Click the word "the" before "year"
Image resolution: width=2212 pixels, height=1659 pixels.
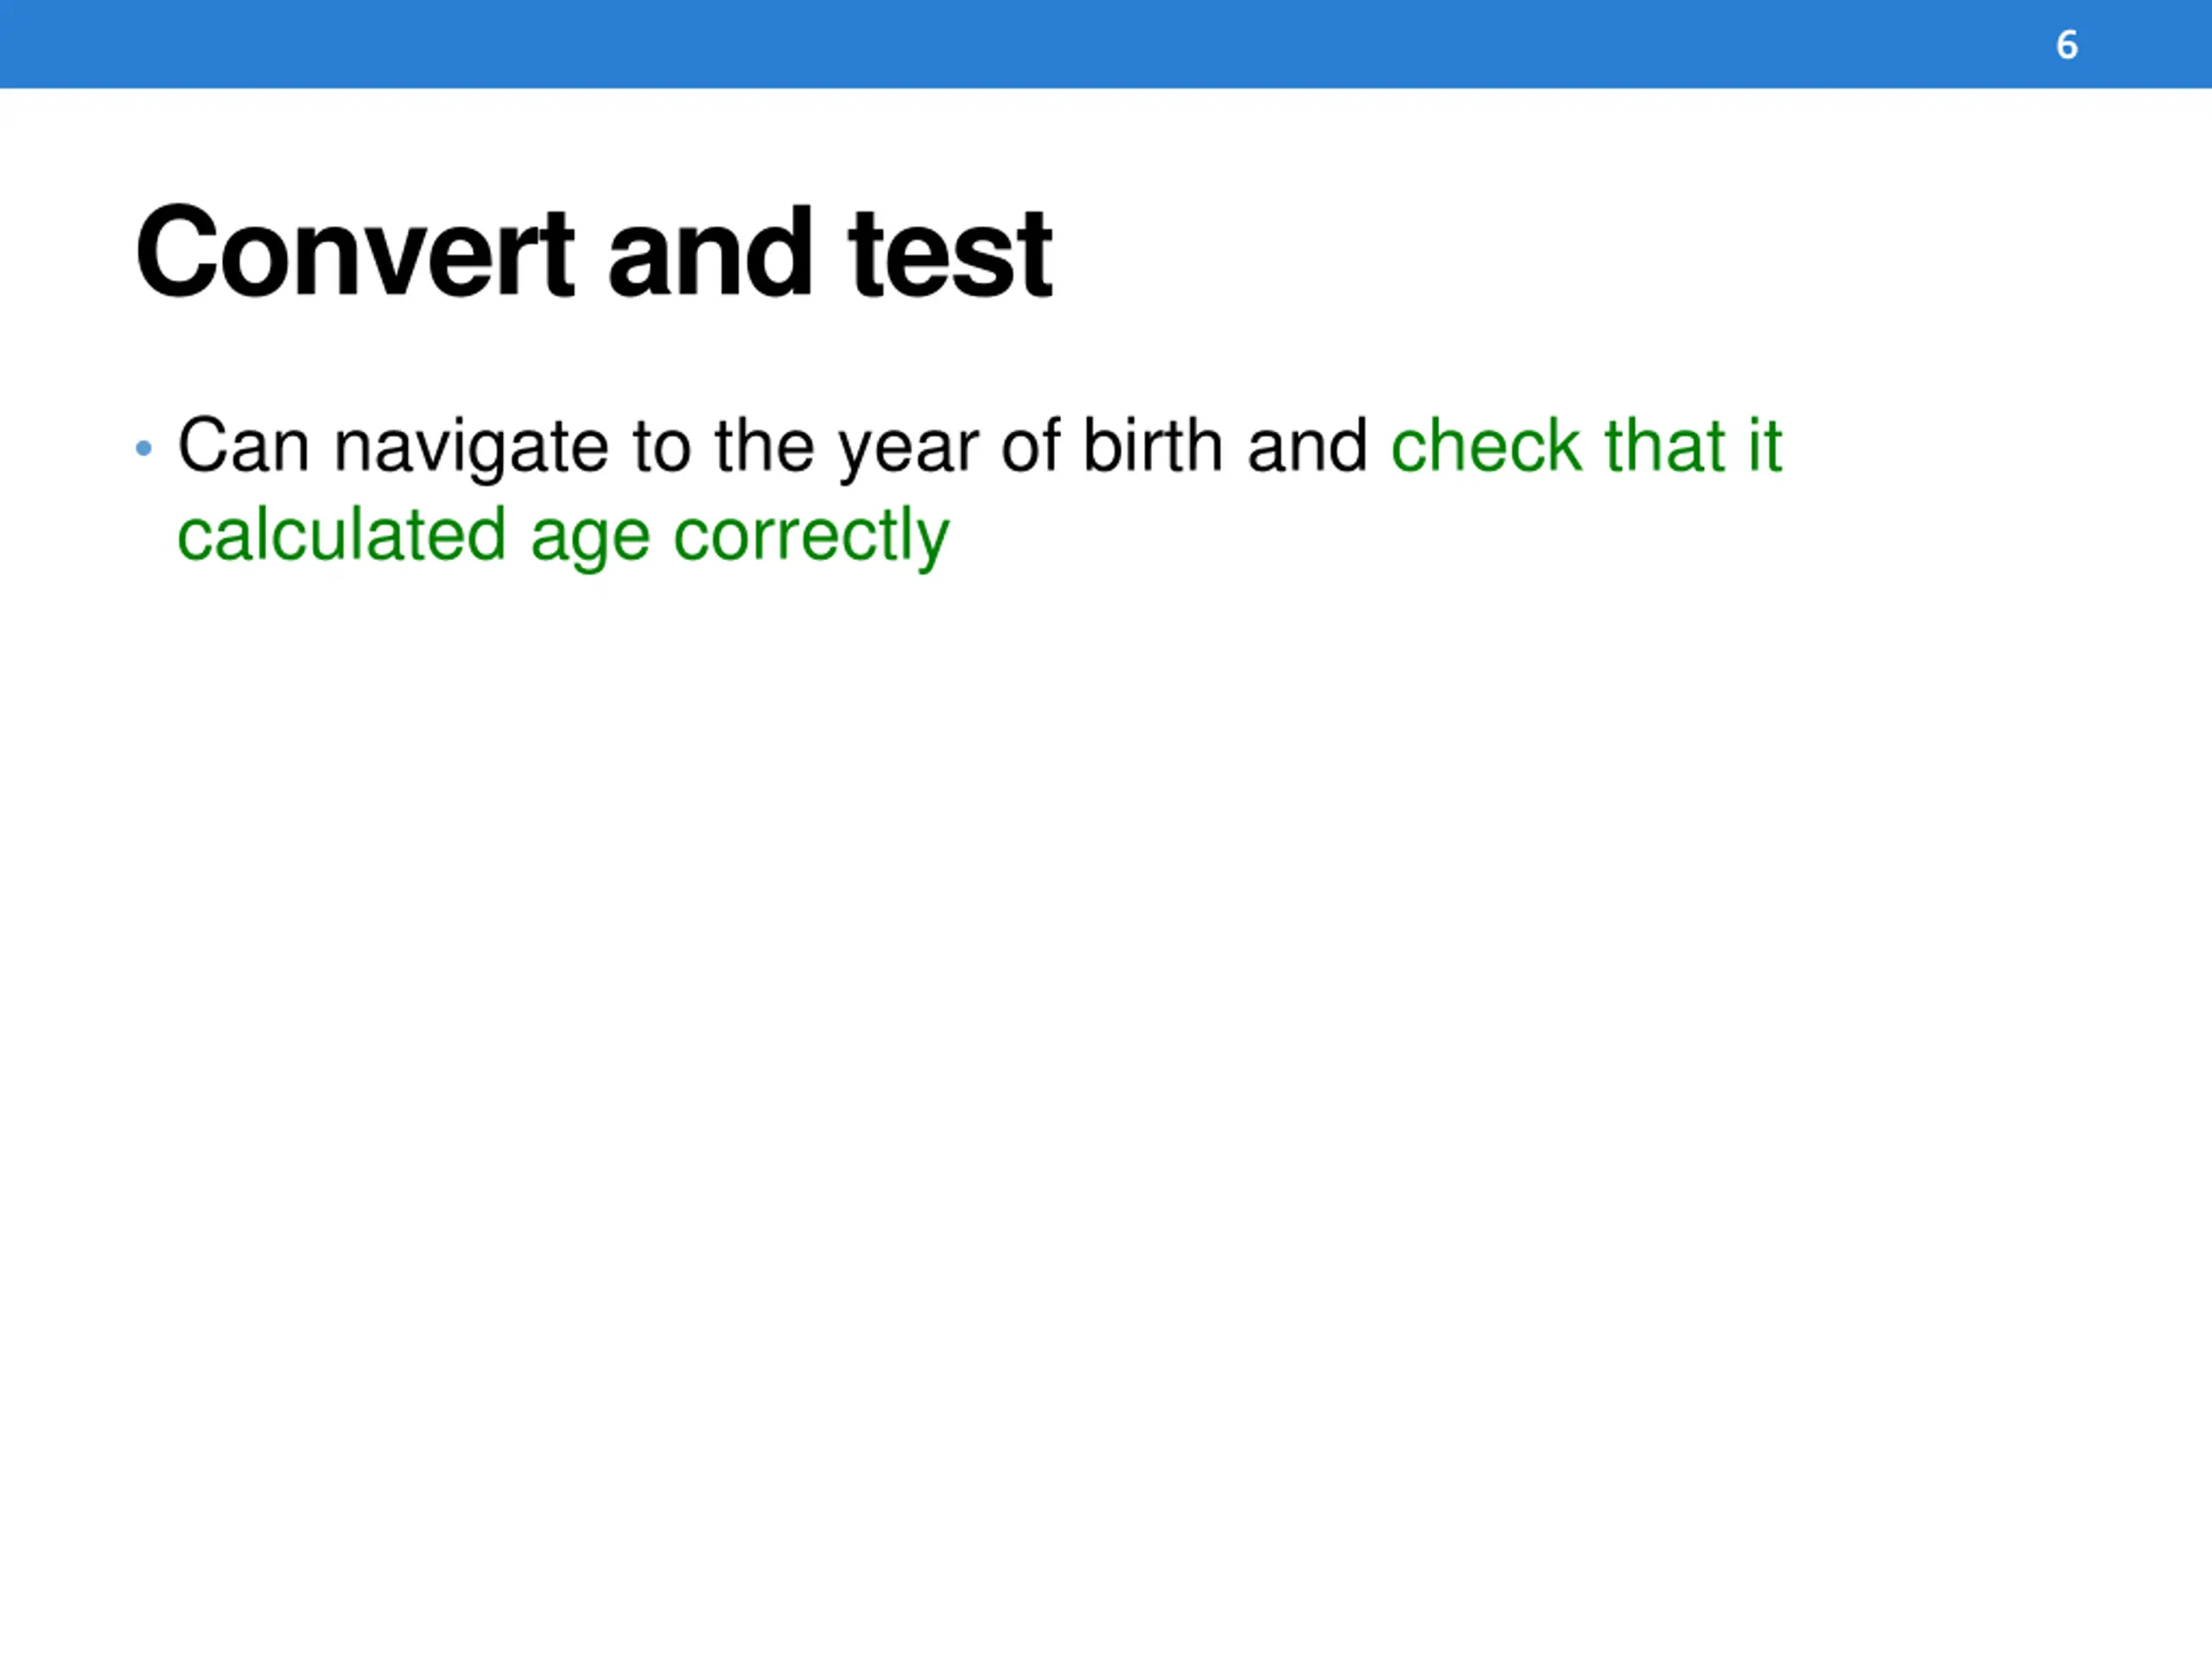coord(764,444)
